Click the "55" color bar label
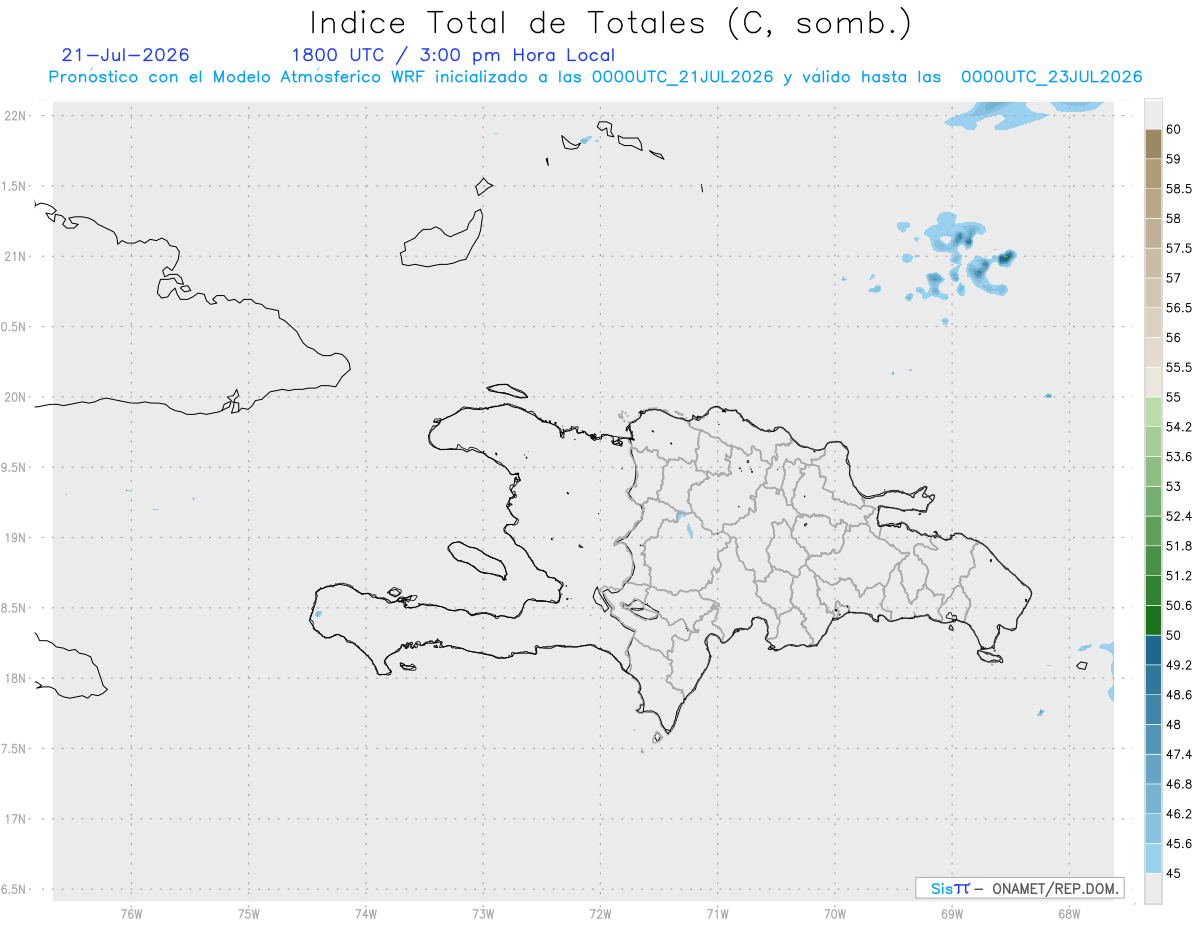This screenshot has height=927, width=1200. [x=1174, y=397]
